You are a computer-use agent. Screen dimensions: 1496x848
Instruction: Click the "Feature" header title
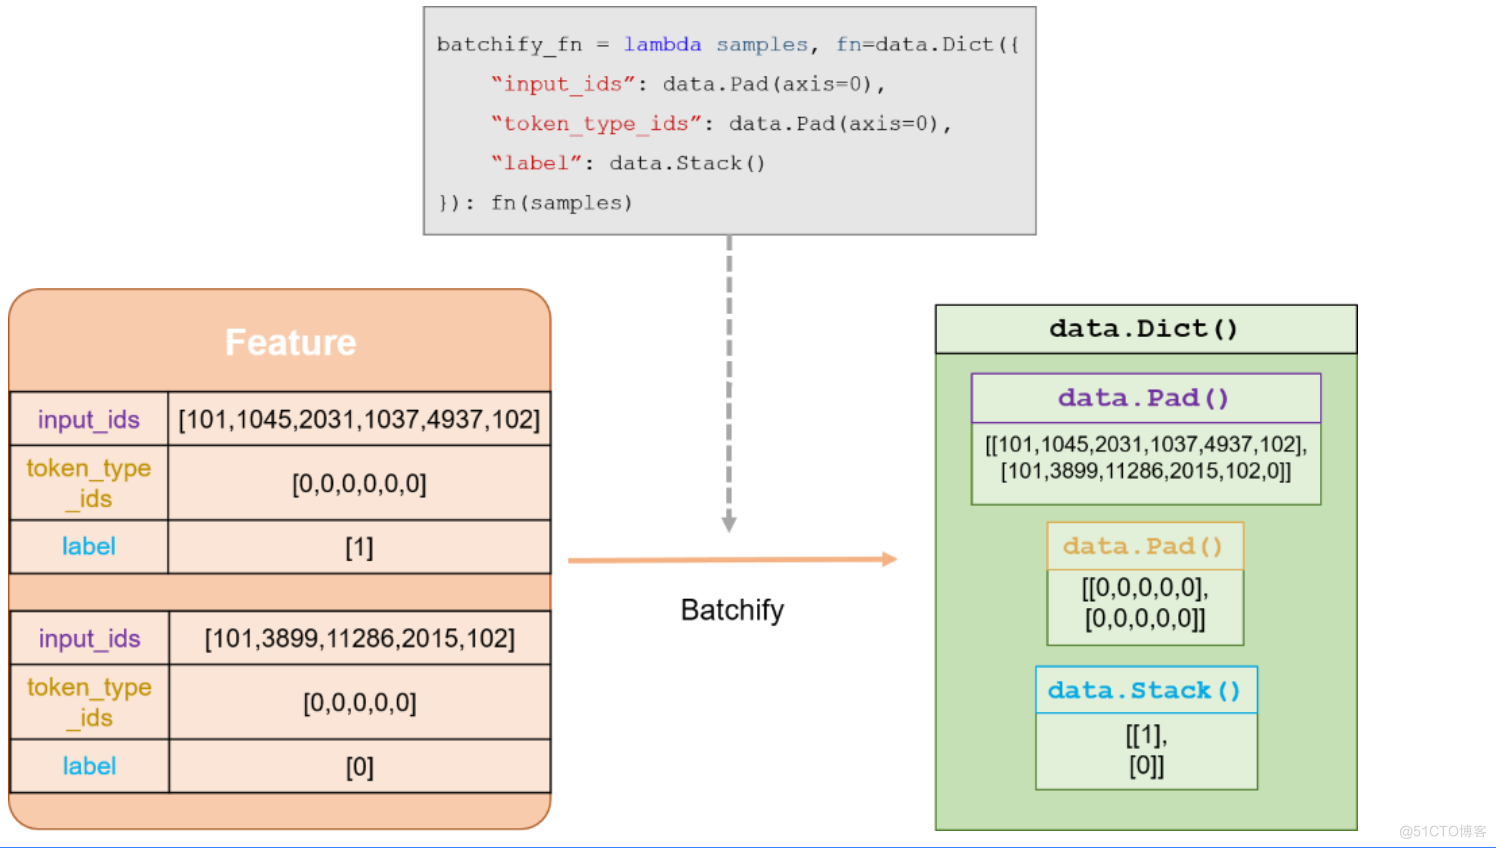coord(290,342)
